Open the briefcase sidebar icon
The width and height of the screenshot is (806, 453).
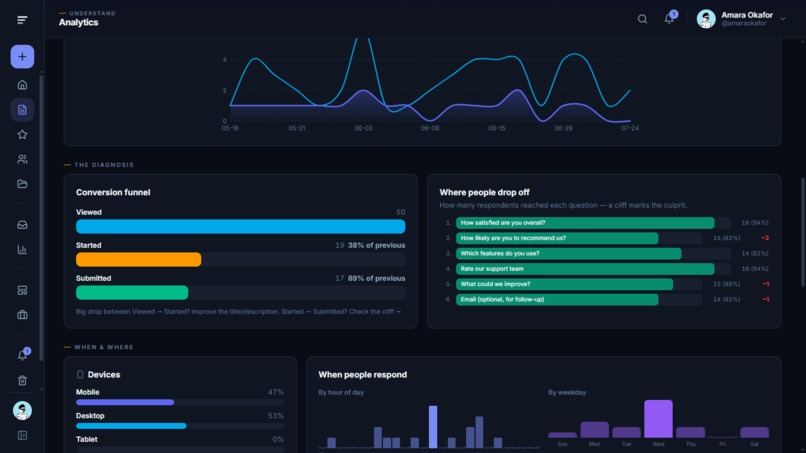[x=22, y=315]
